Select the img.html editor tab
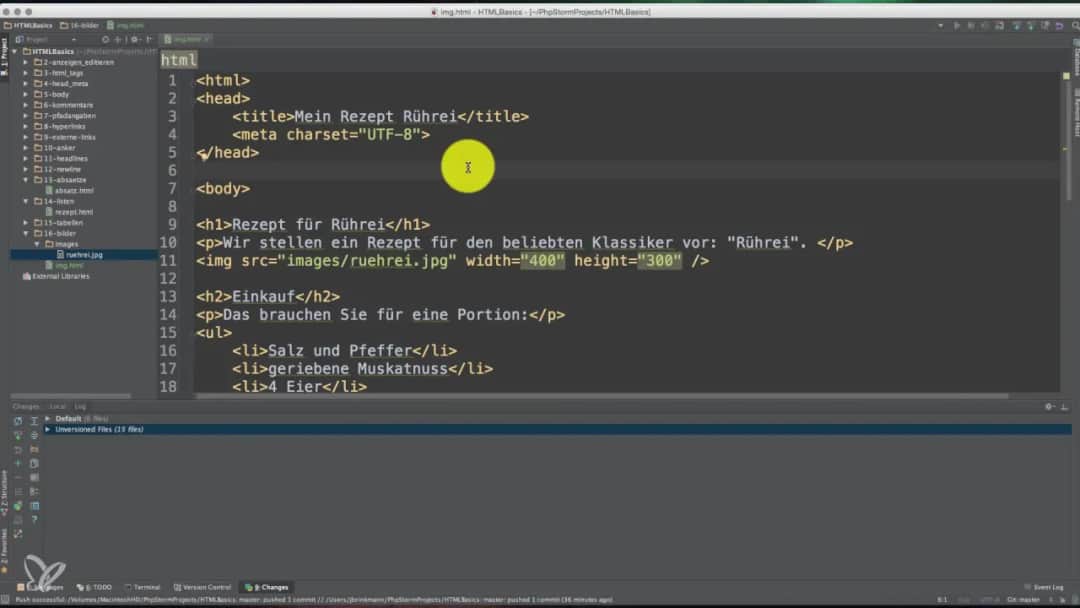The height and width of the screenshot is (608, 1080). tap(188, 38)
